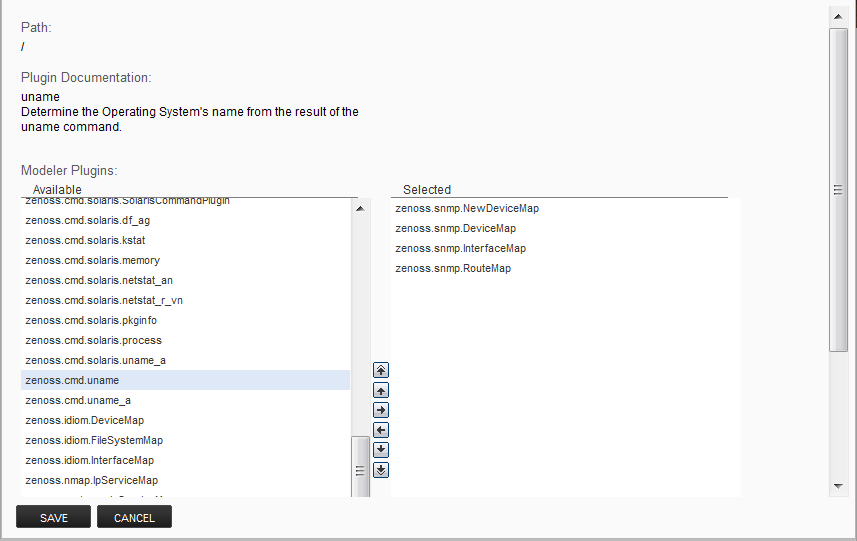The image size is (857, 541).
Task: Choose zenoss.snmp.NewDeviceMap in Selected list
Action: pos(467,208)
